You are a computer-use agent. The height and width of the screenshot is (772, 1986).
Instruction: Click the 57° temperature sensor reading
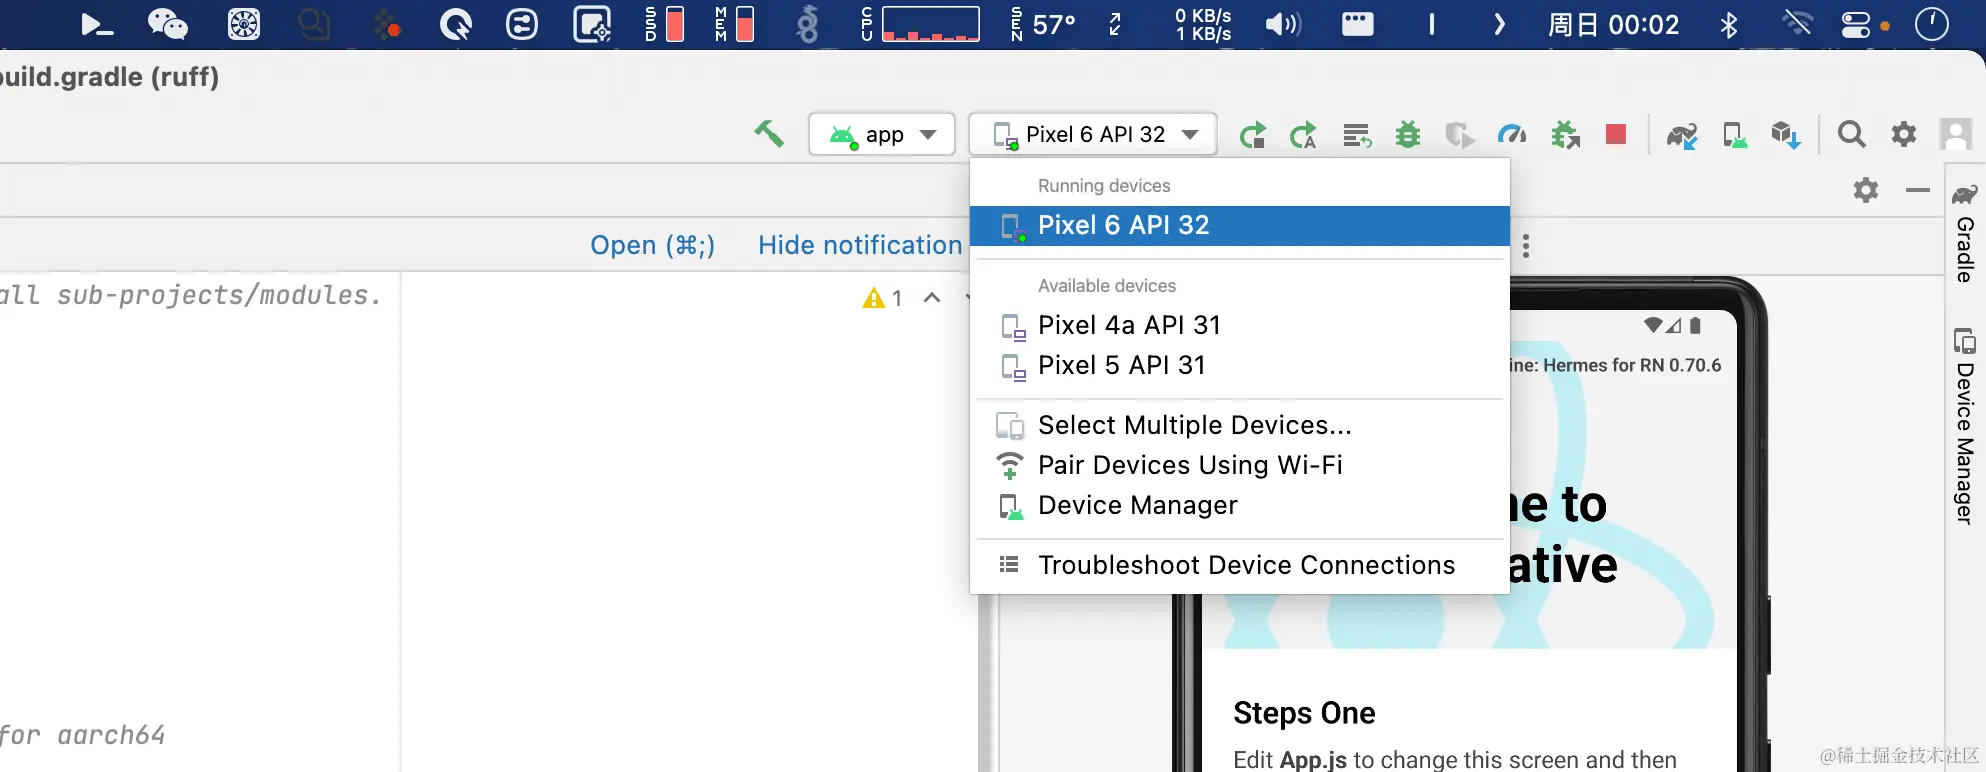(x=1052, y=24)
